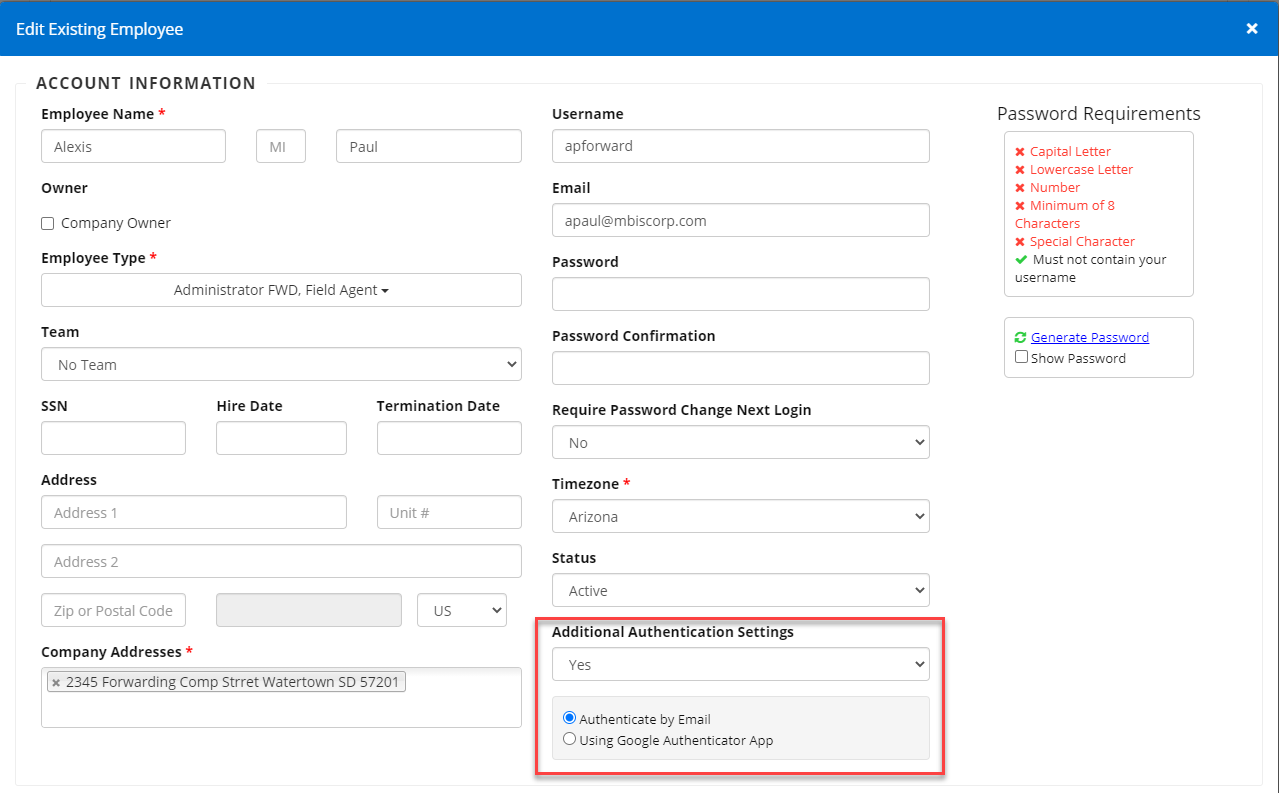Screen dimensions: 1279x793
Task: Edit the Email field apaul@mbiscorp.com
Action: 741,220
